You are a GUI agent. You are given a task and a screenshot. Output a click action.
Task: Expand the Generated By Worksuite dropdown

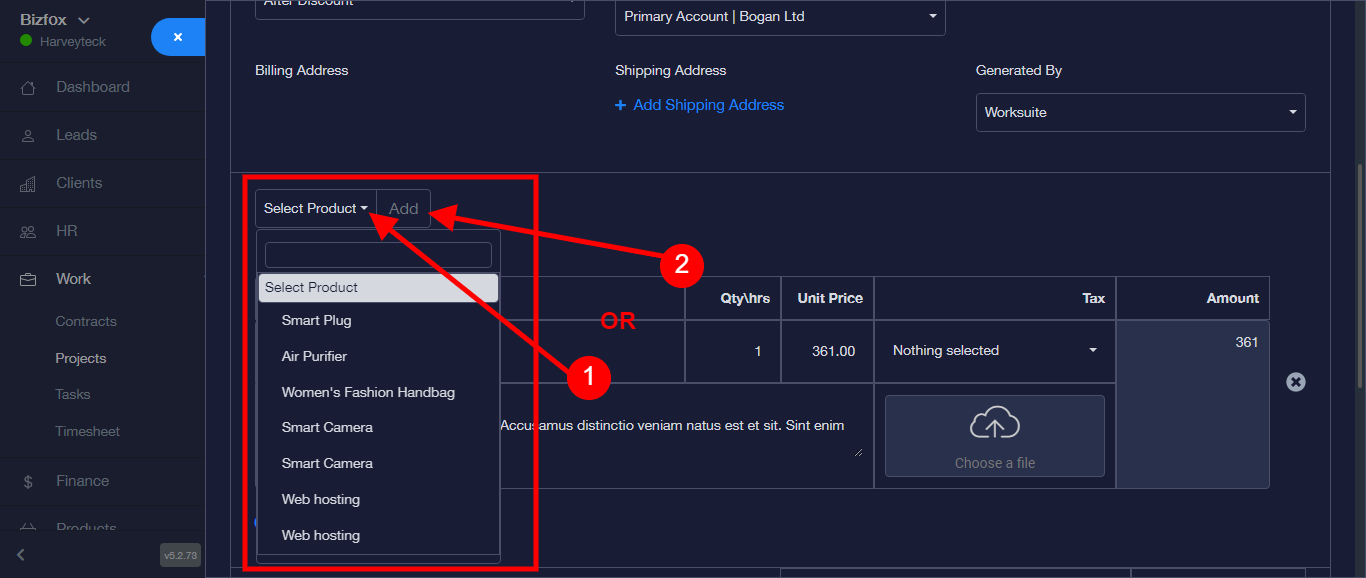(x=1140, y=112)
